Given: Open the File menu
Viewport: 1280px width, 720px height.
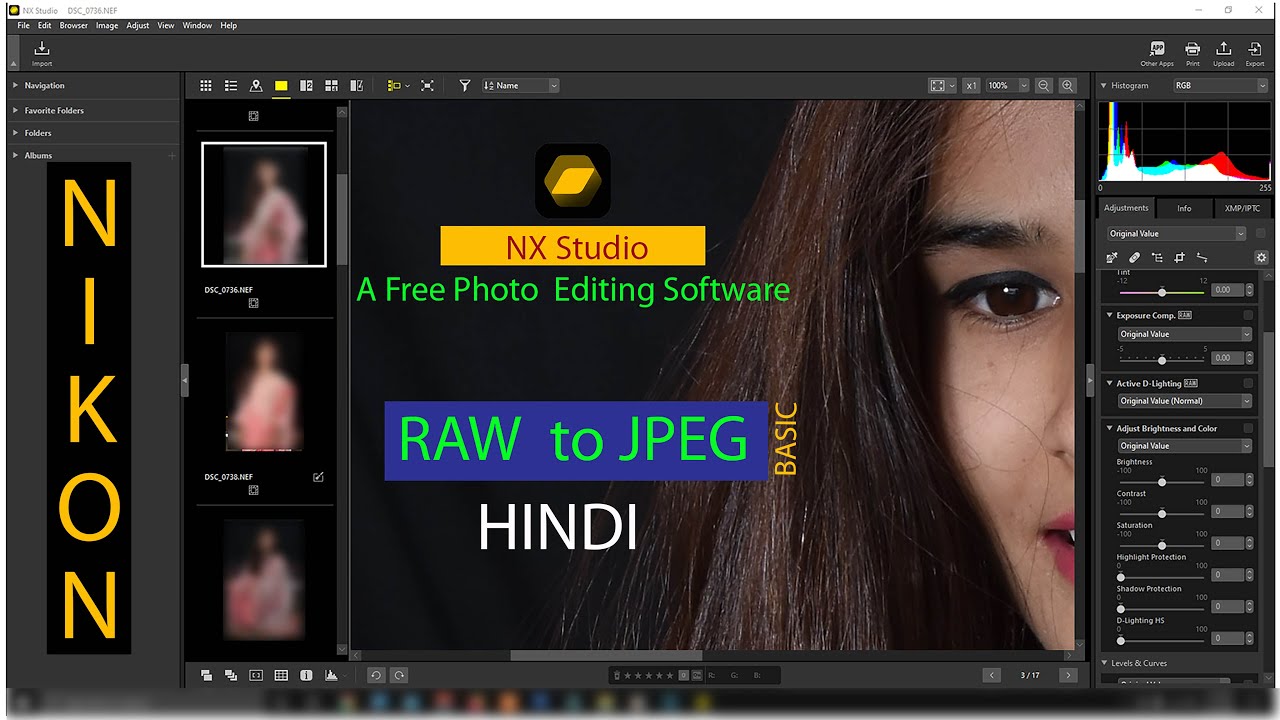Looking at the screenshot, I should click(23, 26).
